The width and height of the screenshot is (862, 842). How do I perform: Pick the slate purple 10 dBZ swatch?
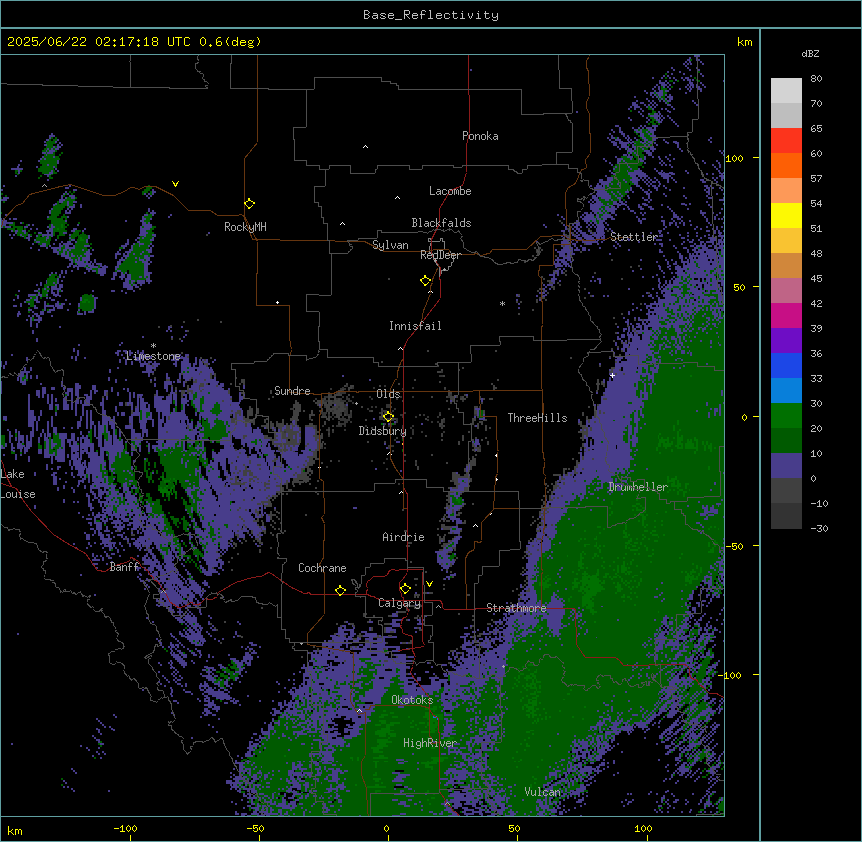point(786,466)
